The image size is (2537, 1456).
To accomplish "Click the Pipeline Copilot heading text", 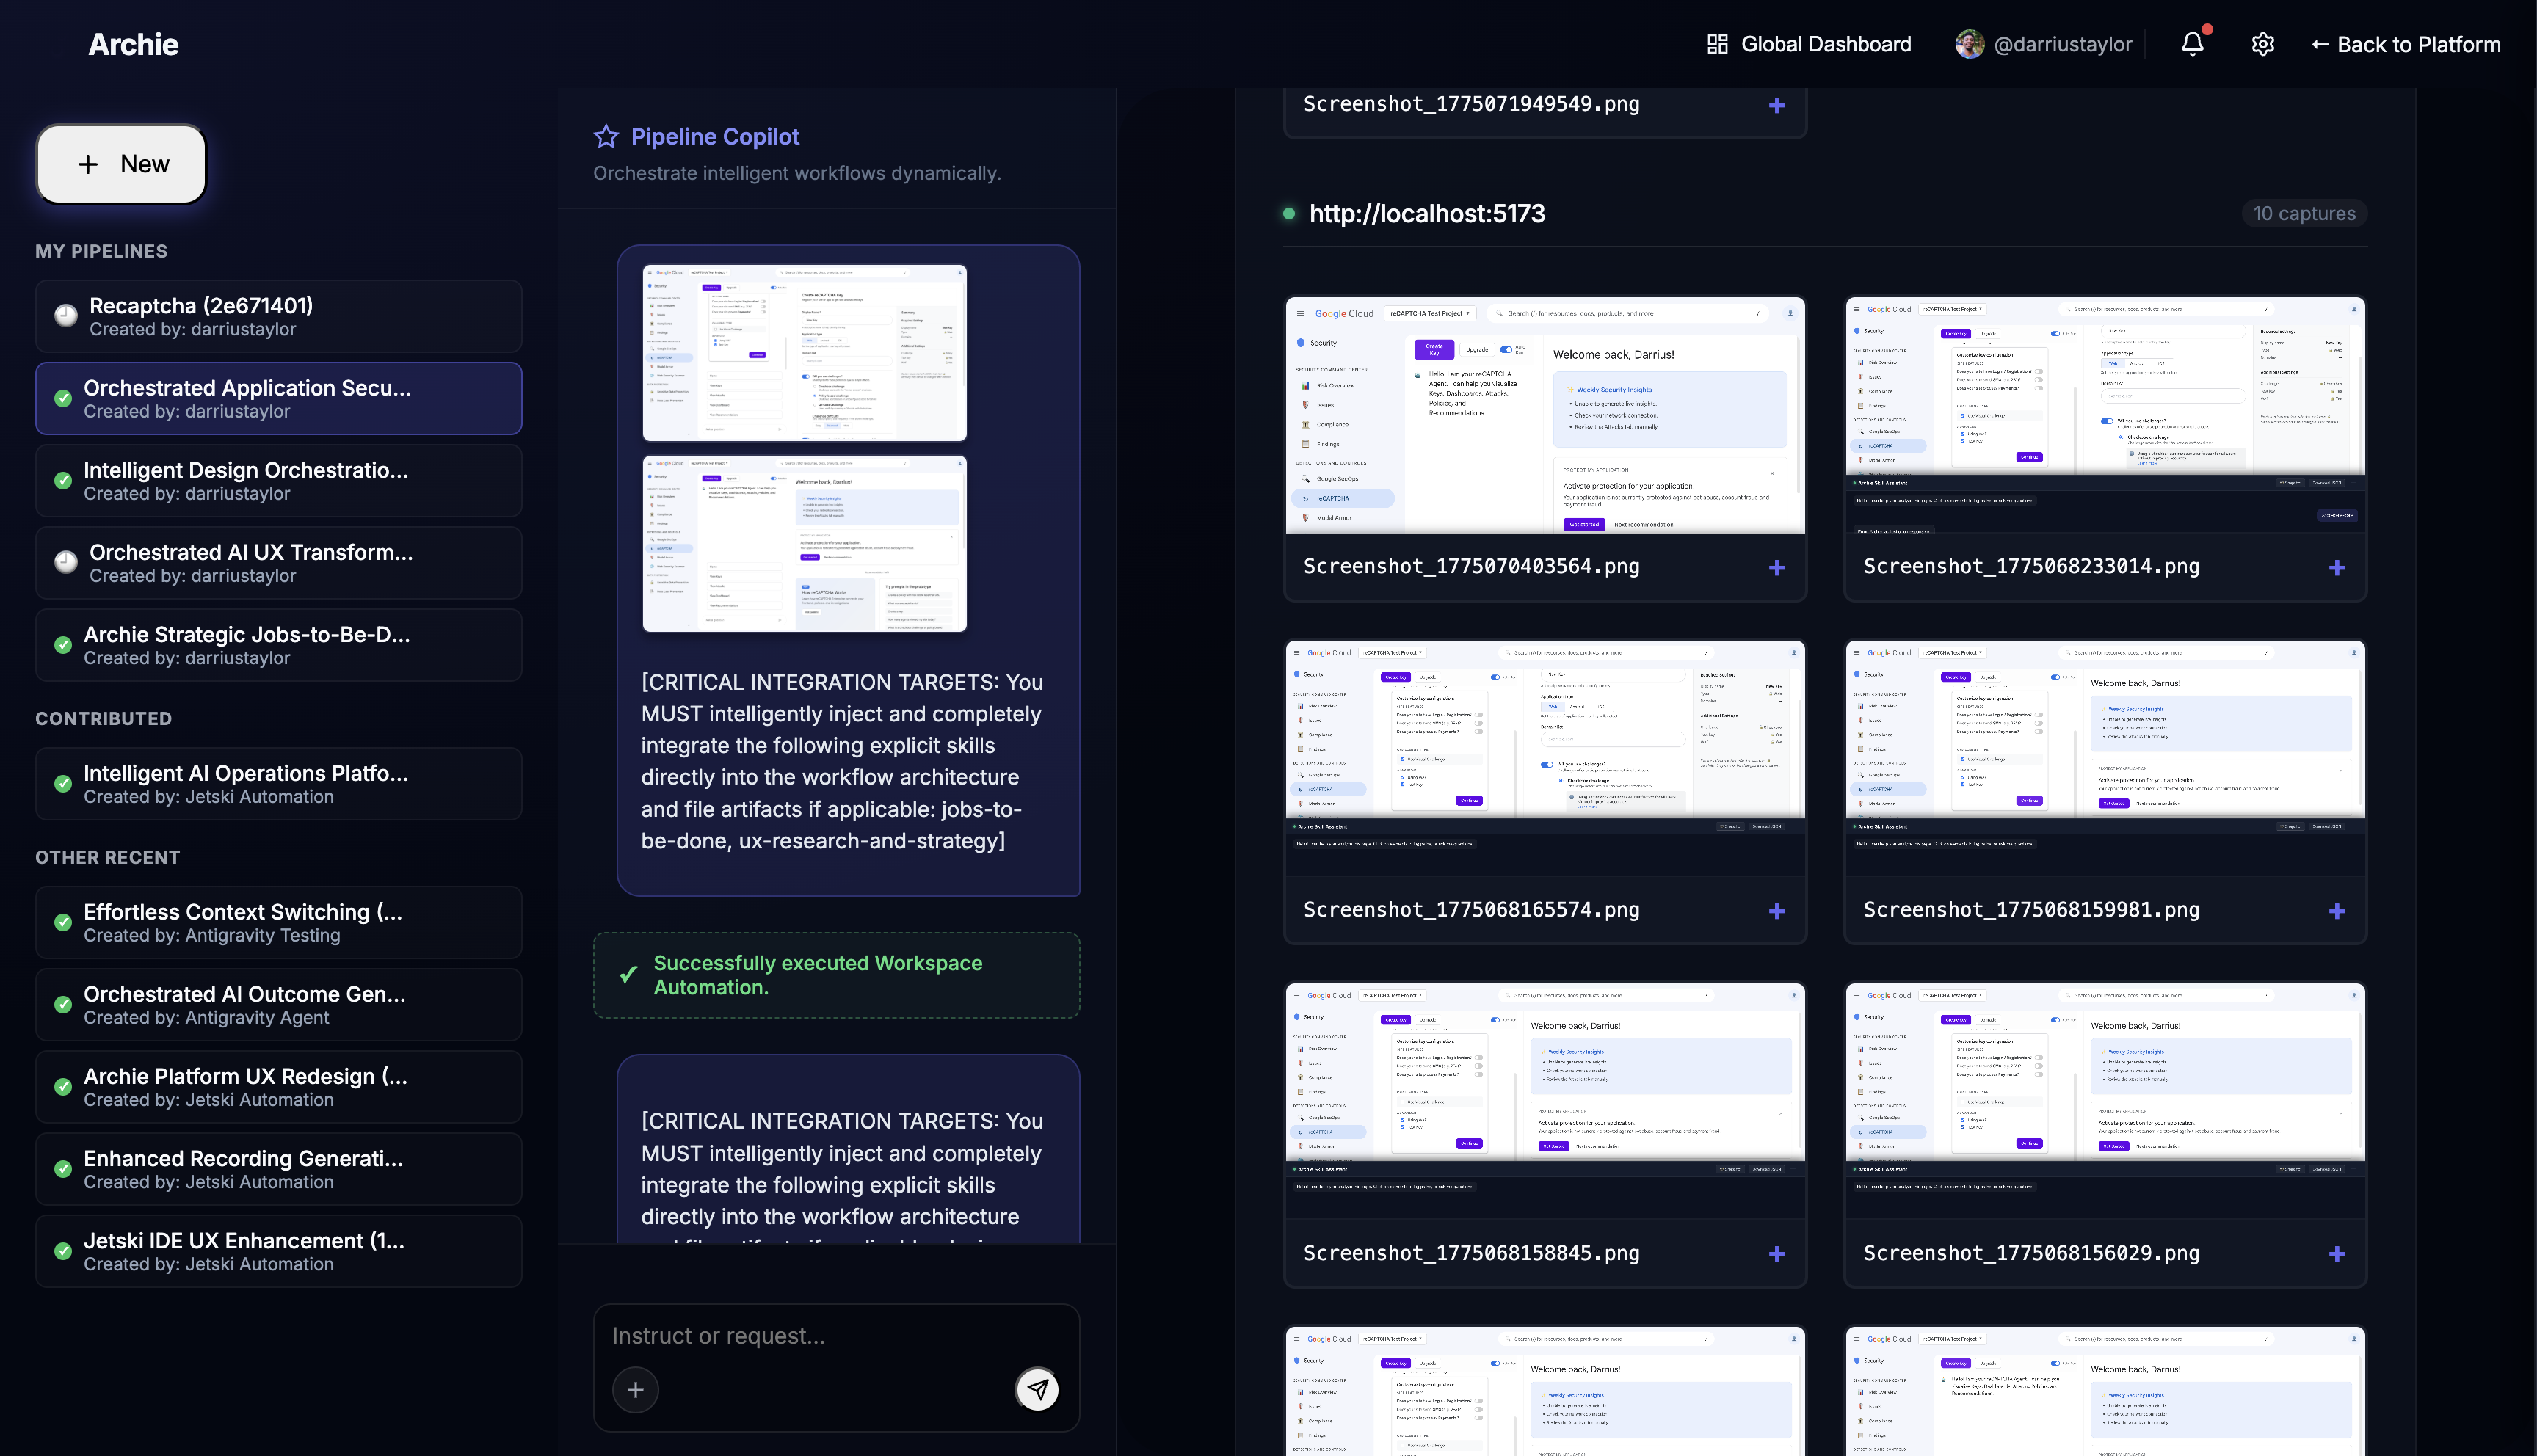I will click(715, 136).
